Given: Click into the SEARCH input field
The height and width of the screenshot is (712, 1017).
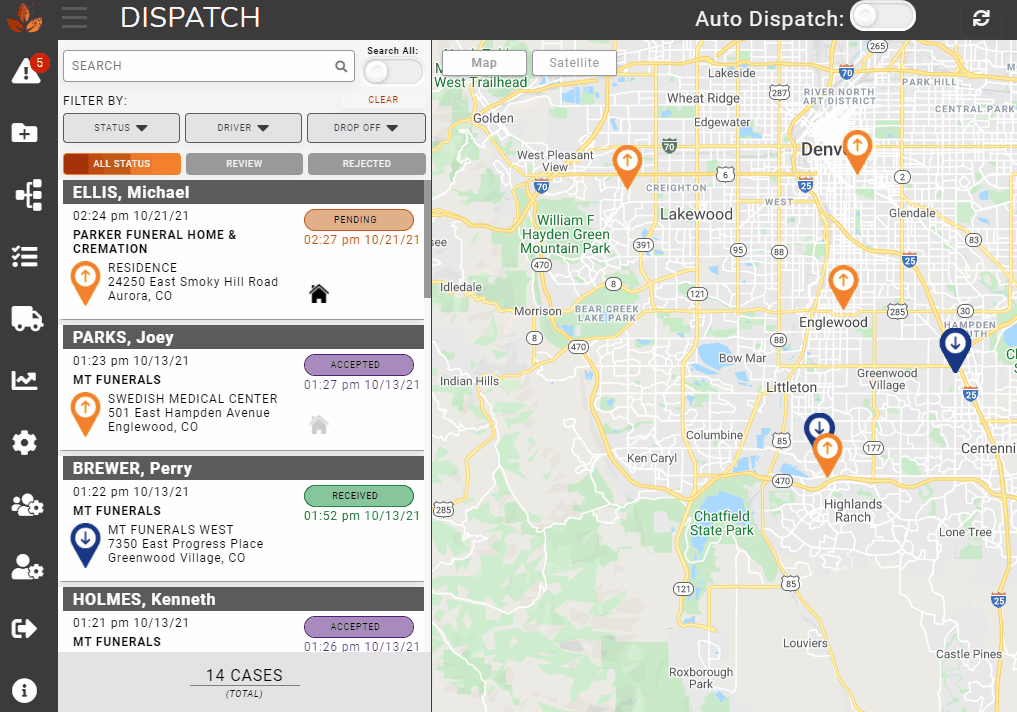Looking at the screenshot, I should pos(200,66).
